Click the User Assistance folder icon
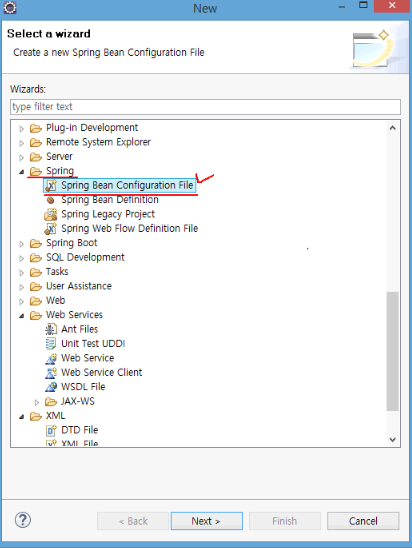412x548 pixels. 36,287
